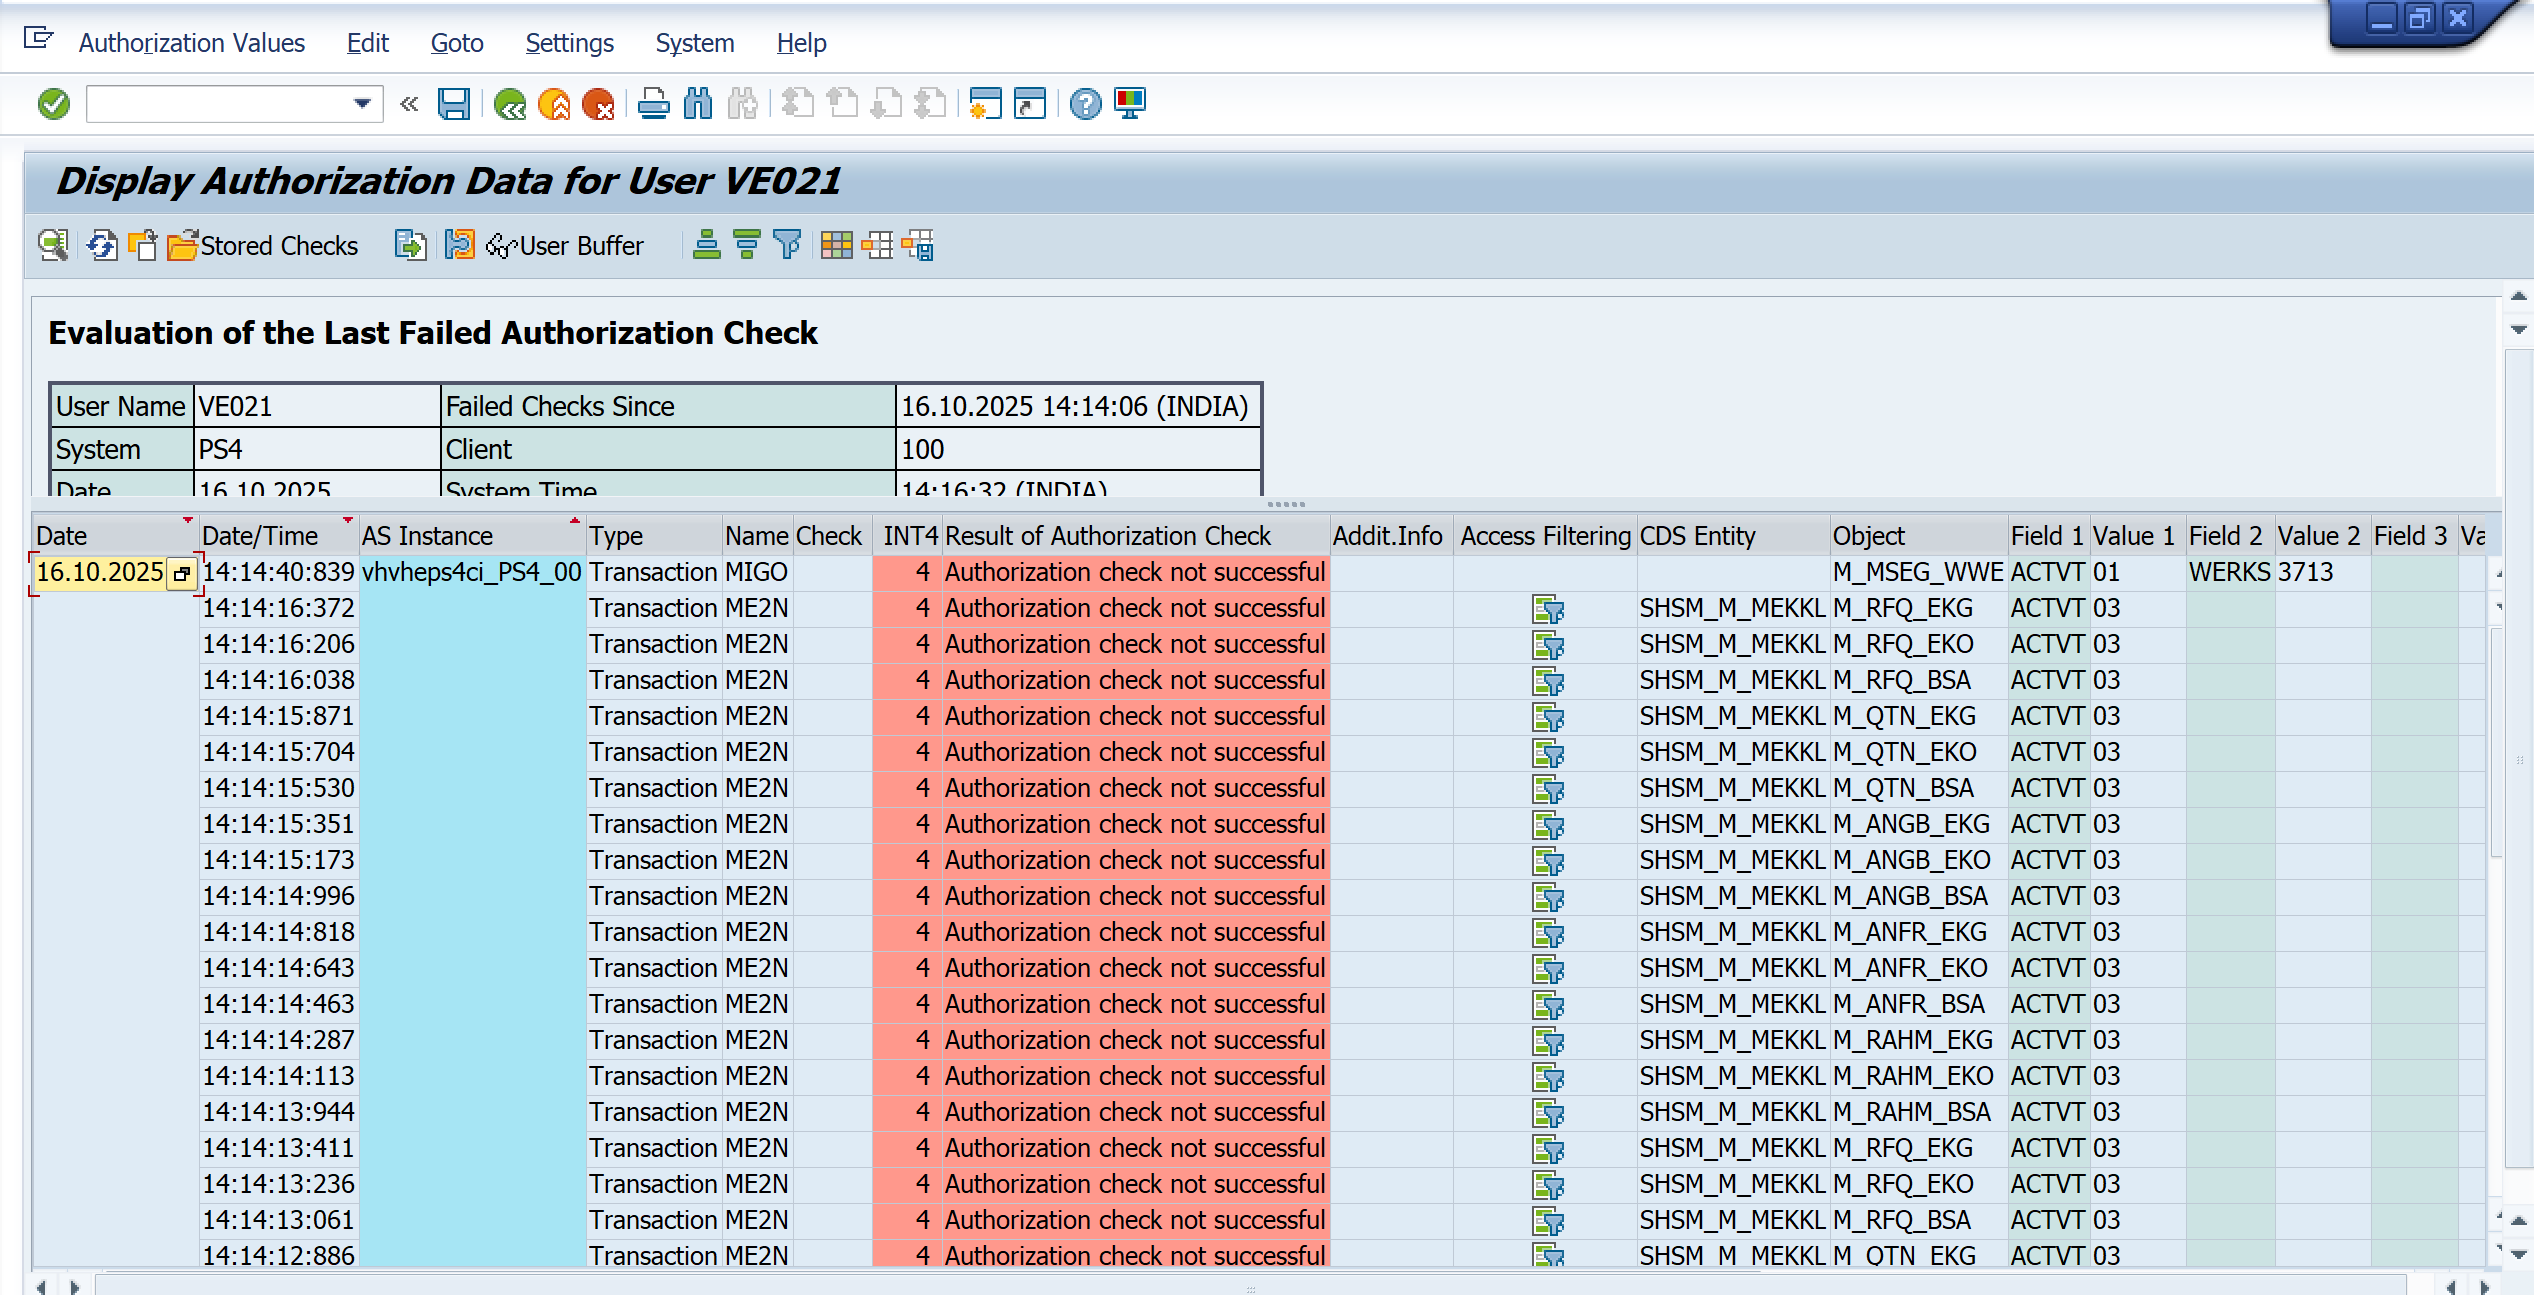Click the Help question mark icon

click(x=1085, y=104)
